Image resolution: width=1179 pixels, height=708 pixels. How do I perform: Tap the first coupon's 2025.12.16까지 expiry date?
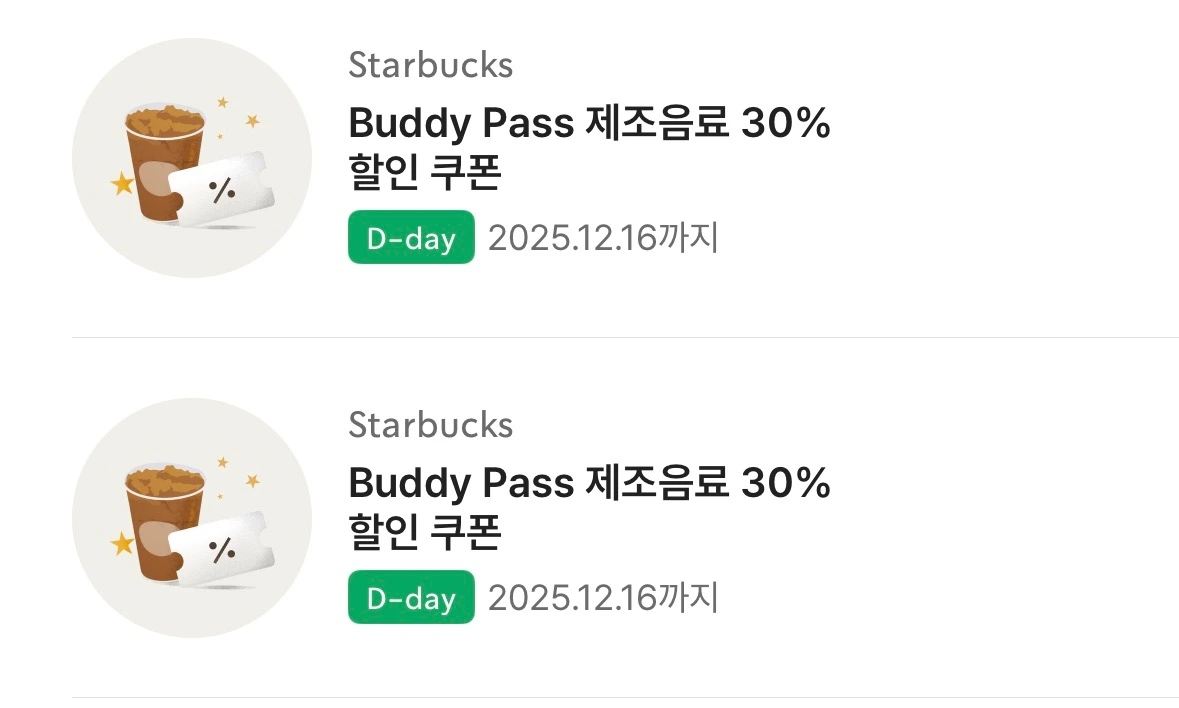[604, 238]
